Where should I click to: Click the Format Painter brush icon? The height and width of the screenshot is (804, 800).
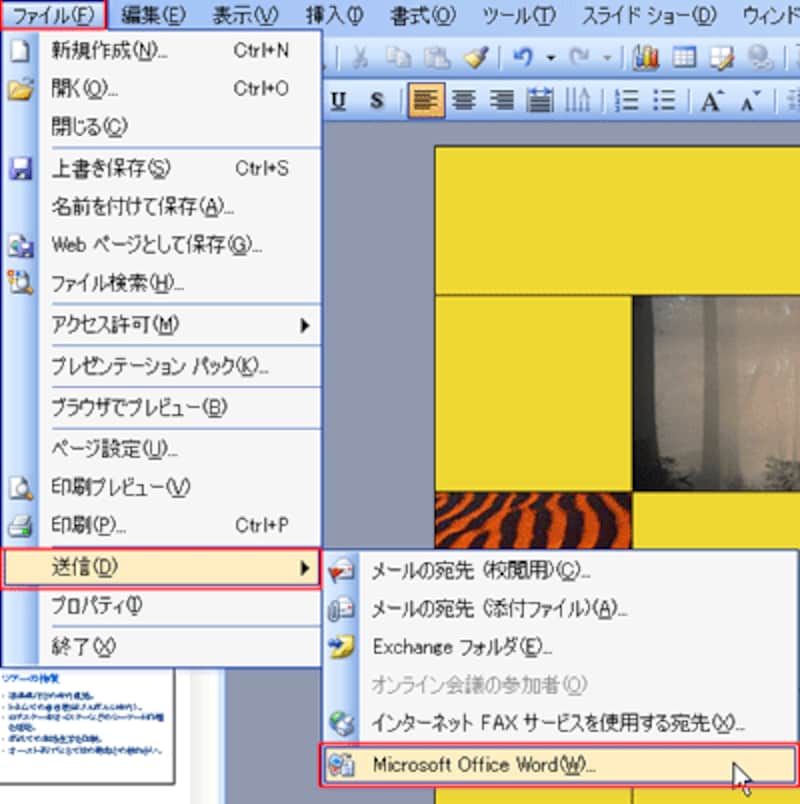click(474, 58)
